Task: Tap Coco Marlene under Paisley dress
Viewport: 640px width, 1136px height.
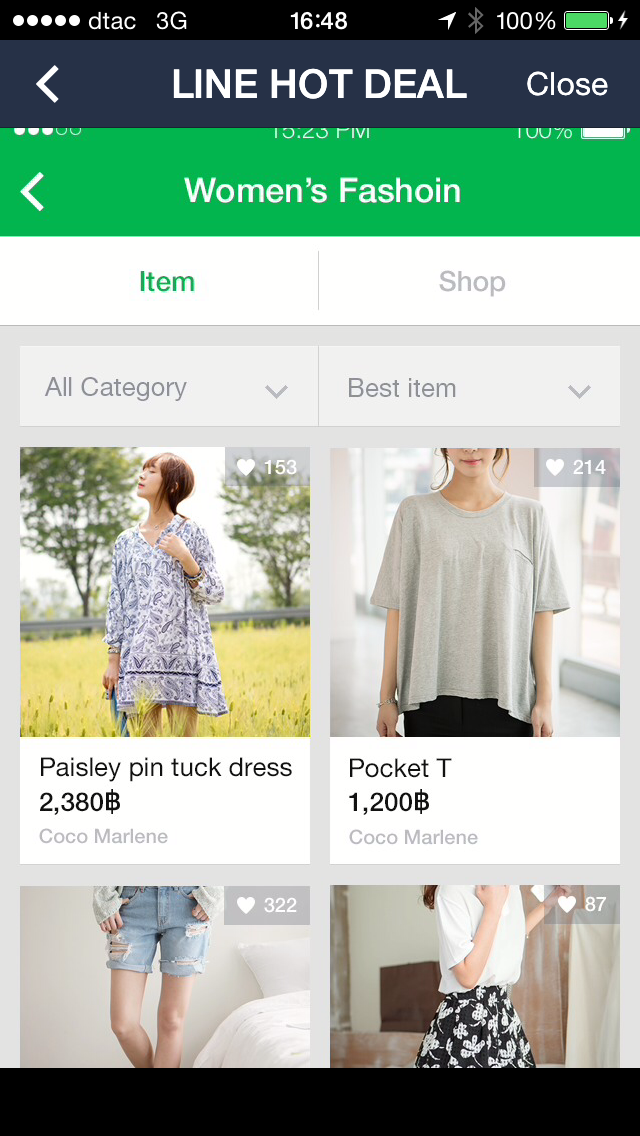Action: tap(104, 836)
